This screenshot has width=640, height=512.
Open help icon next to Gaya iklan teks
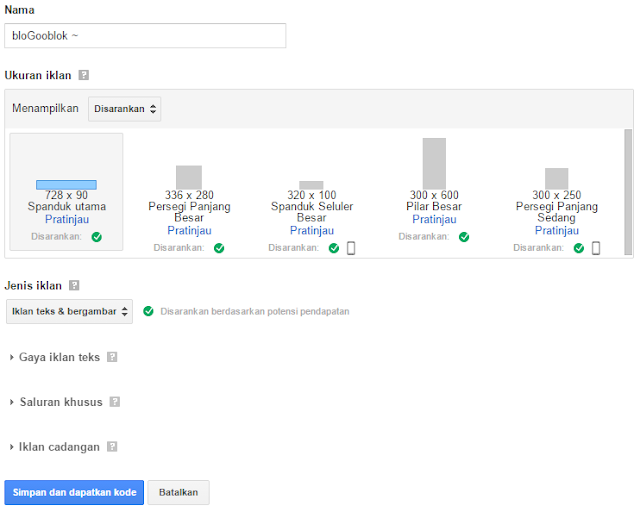tap(112, 357)
